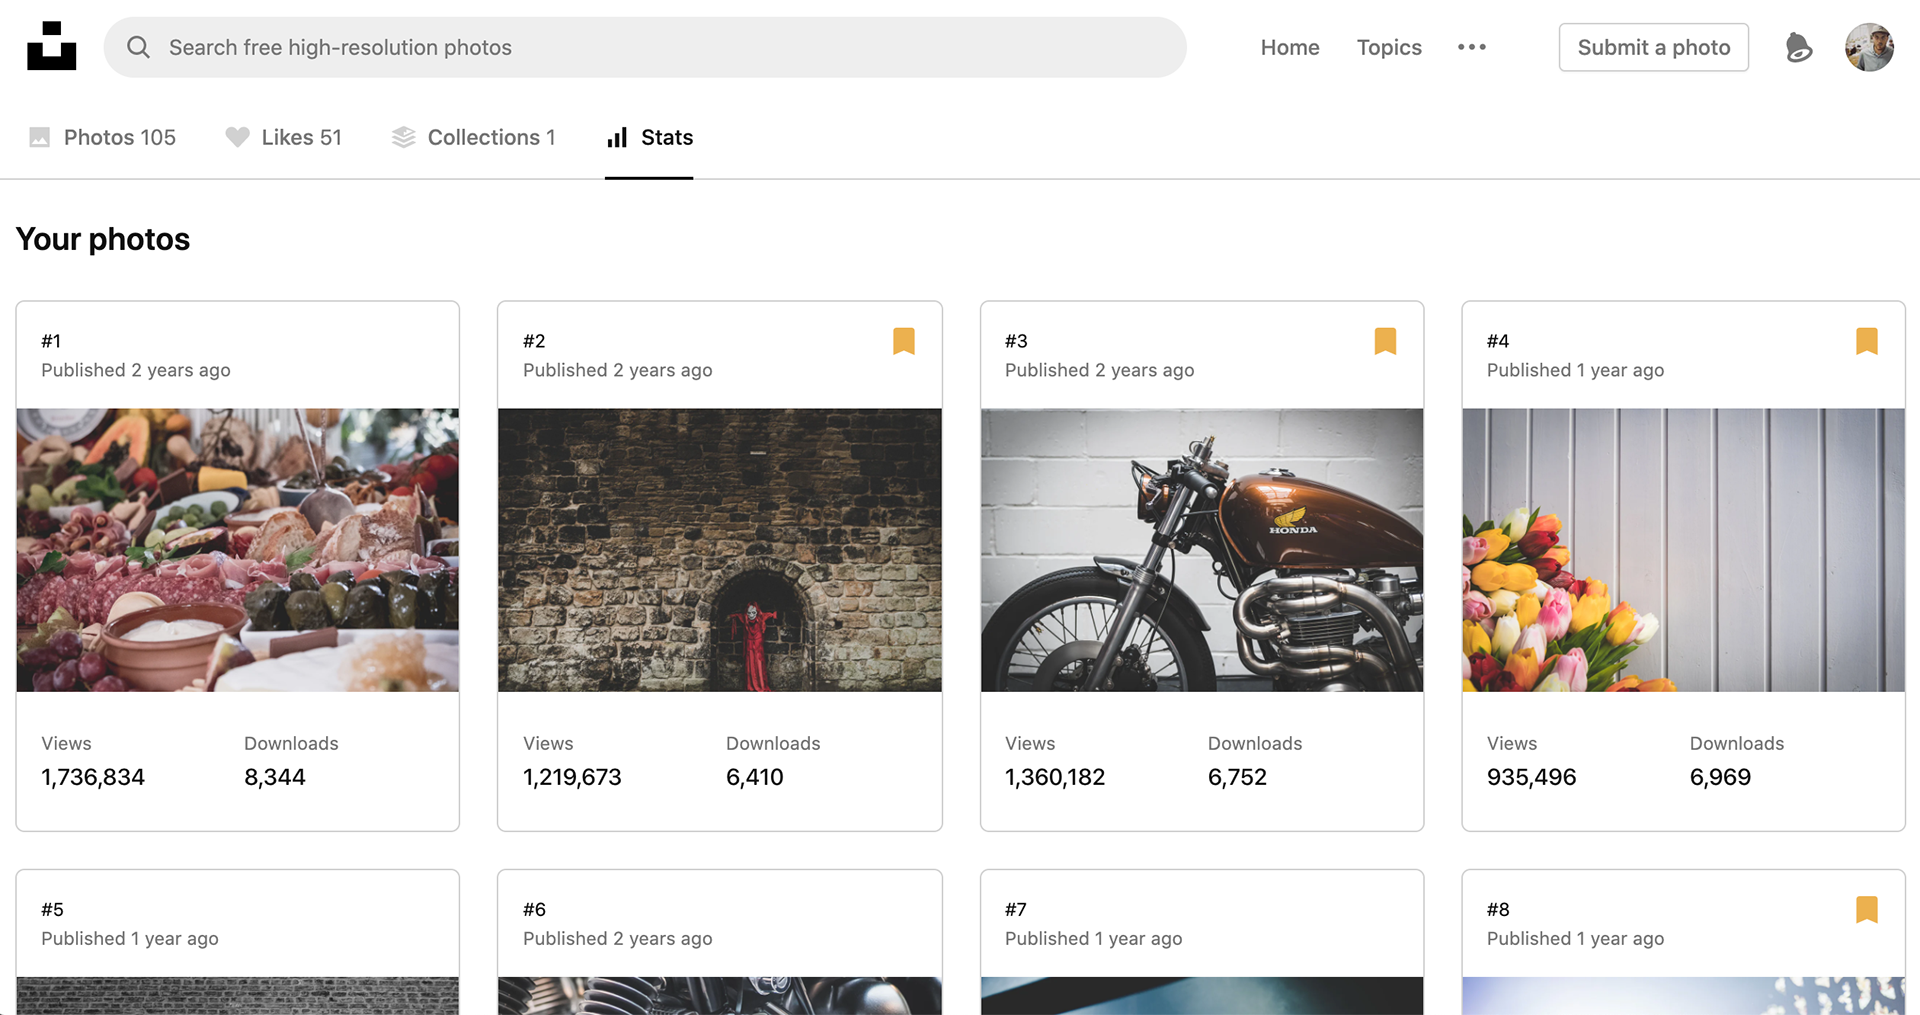Click the bookmark icon on photo #8

(x=1867, y=909)
